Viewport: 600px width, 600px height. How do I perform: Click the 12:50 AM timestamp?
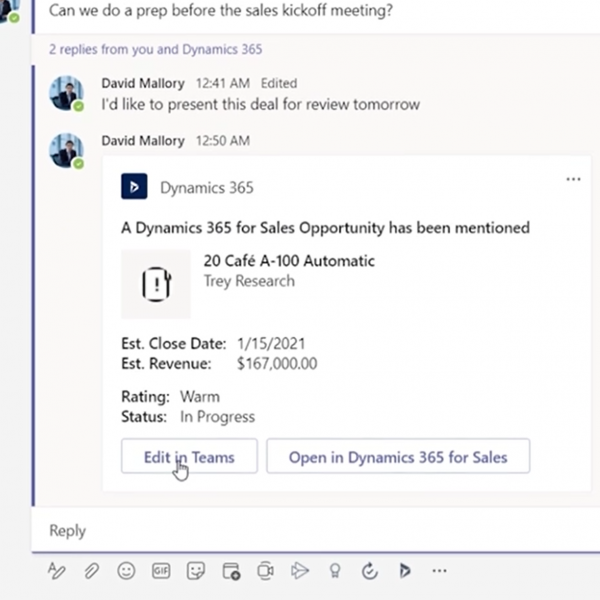point(223,140)
